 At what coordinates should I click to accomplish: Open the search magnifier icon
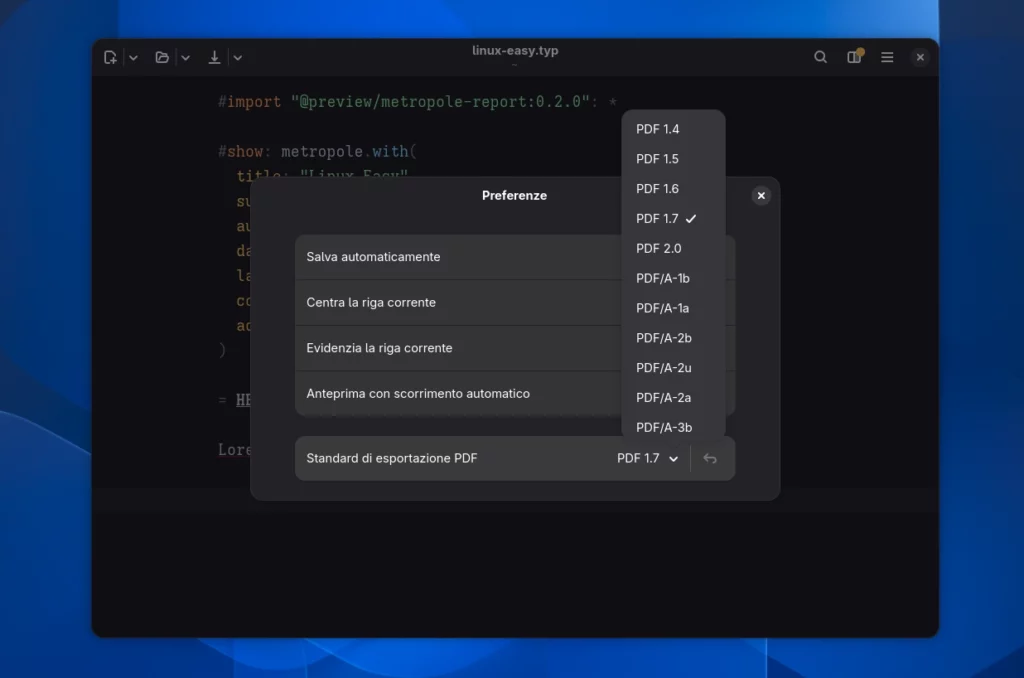[820, 57]
